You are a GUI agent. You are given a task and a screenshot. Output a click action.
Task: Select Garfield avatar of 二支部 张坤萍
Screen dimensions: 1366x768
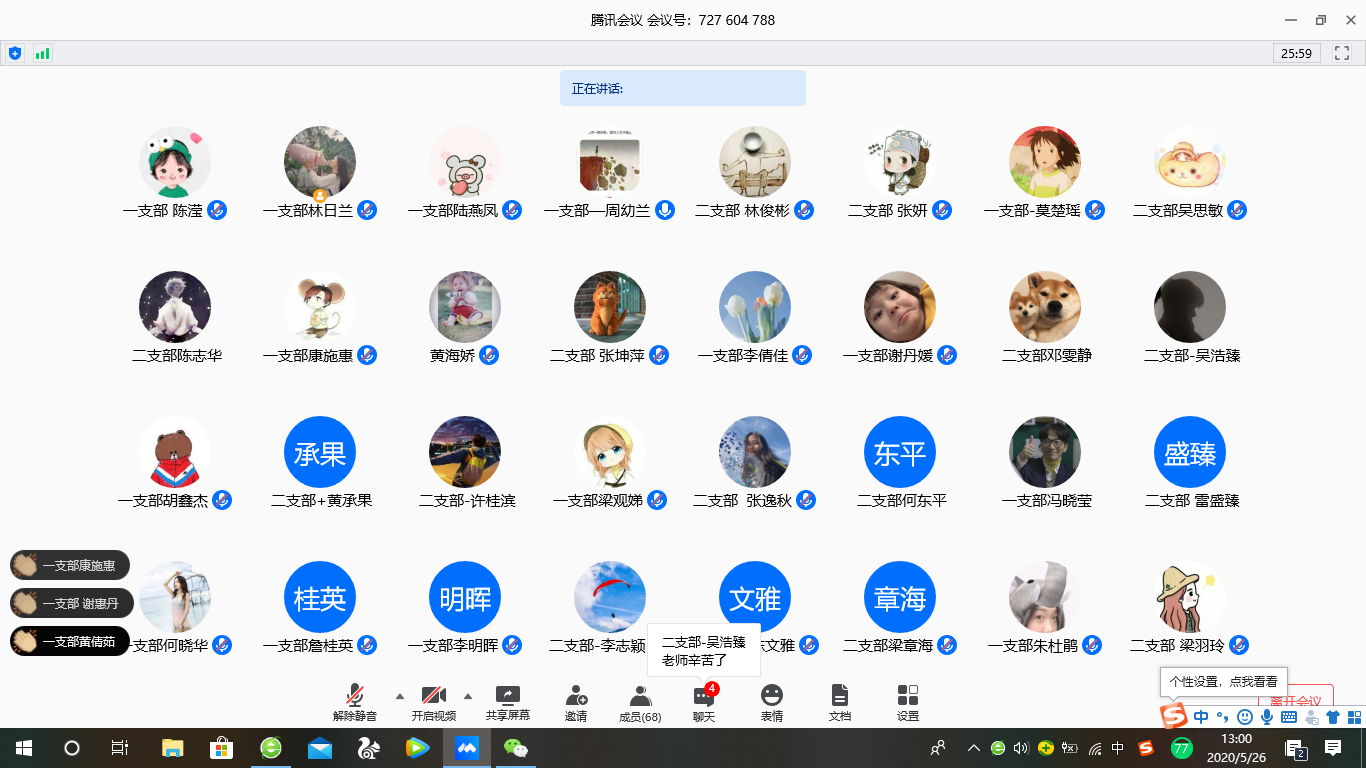(x=610, y=307)
